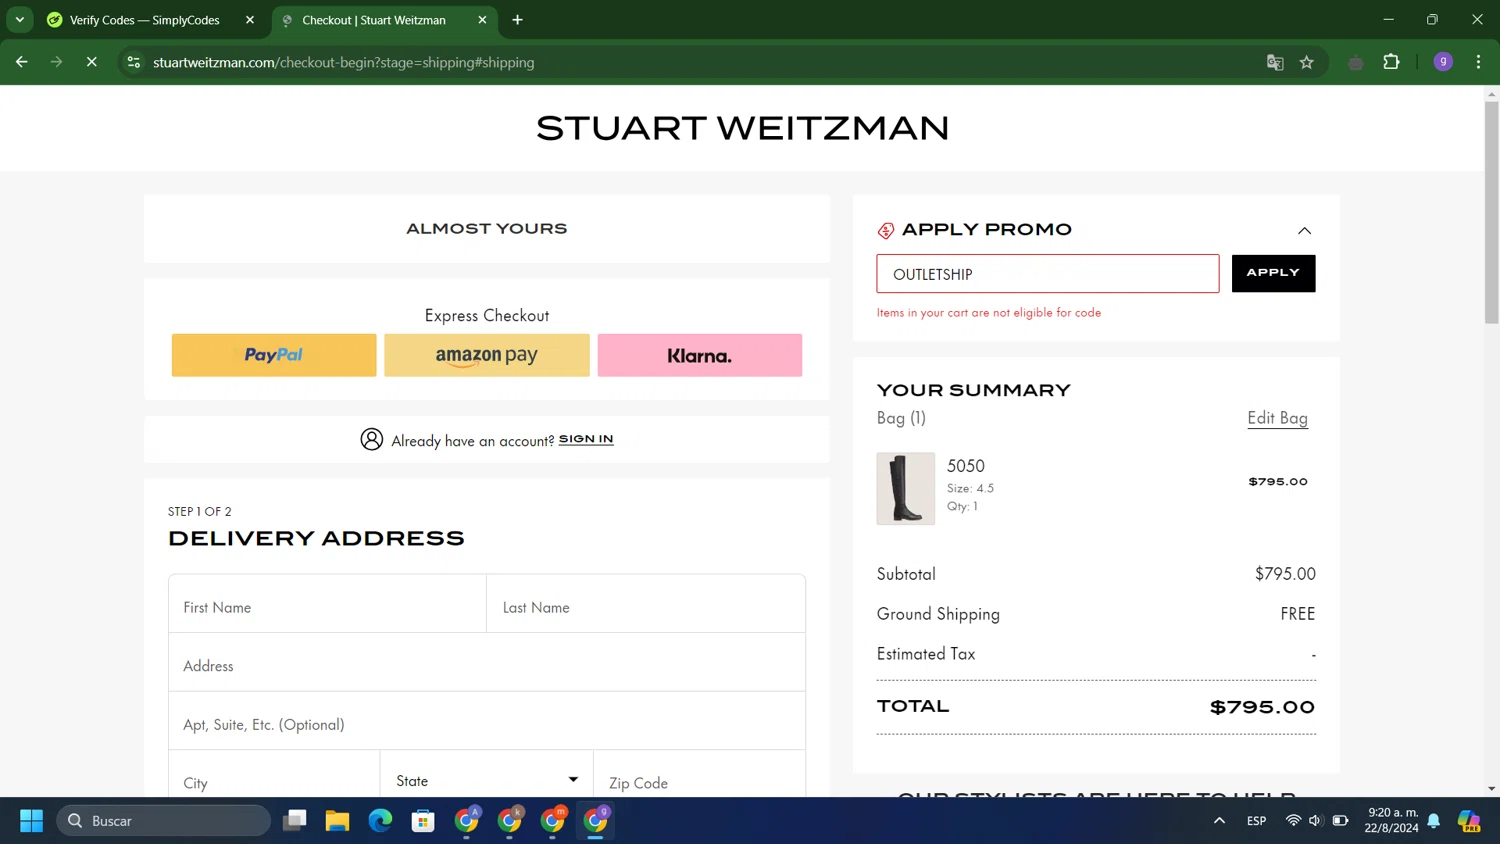Open the tab search dropdown

click(x=19, y=20)
